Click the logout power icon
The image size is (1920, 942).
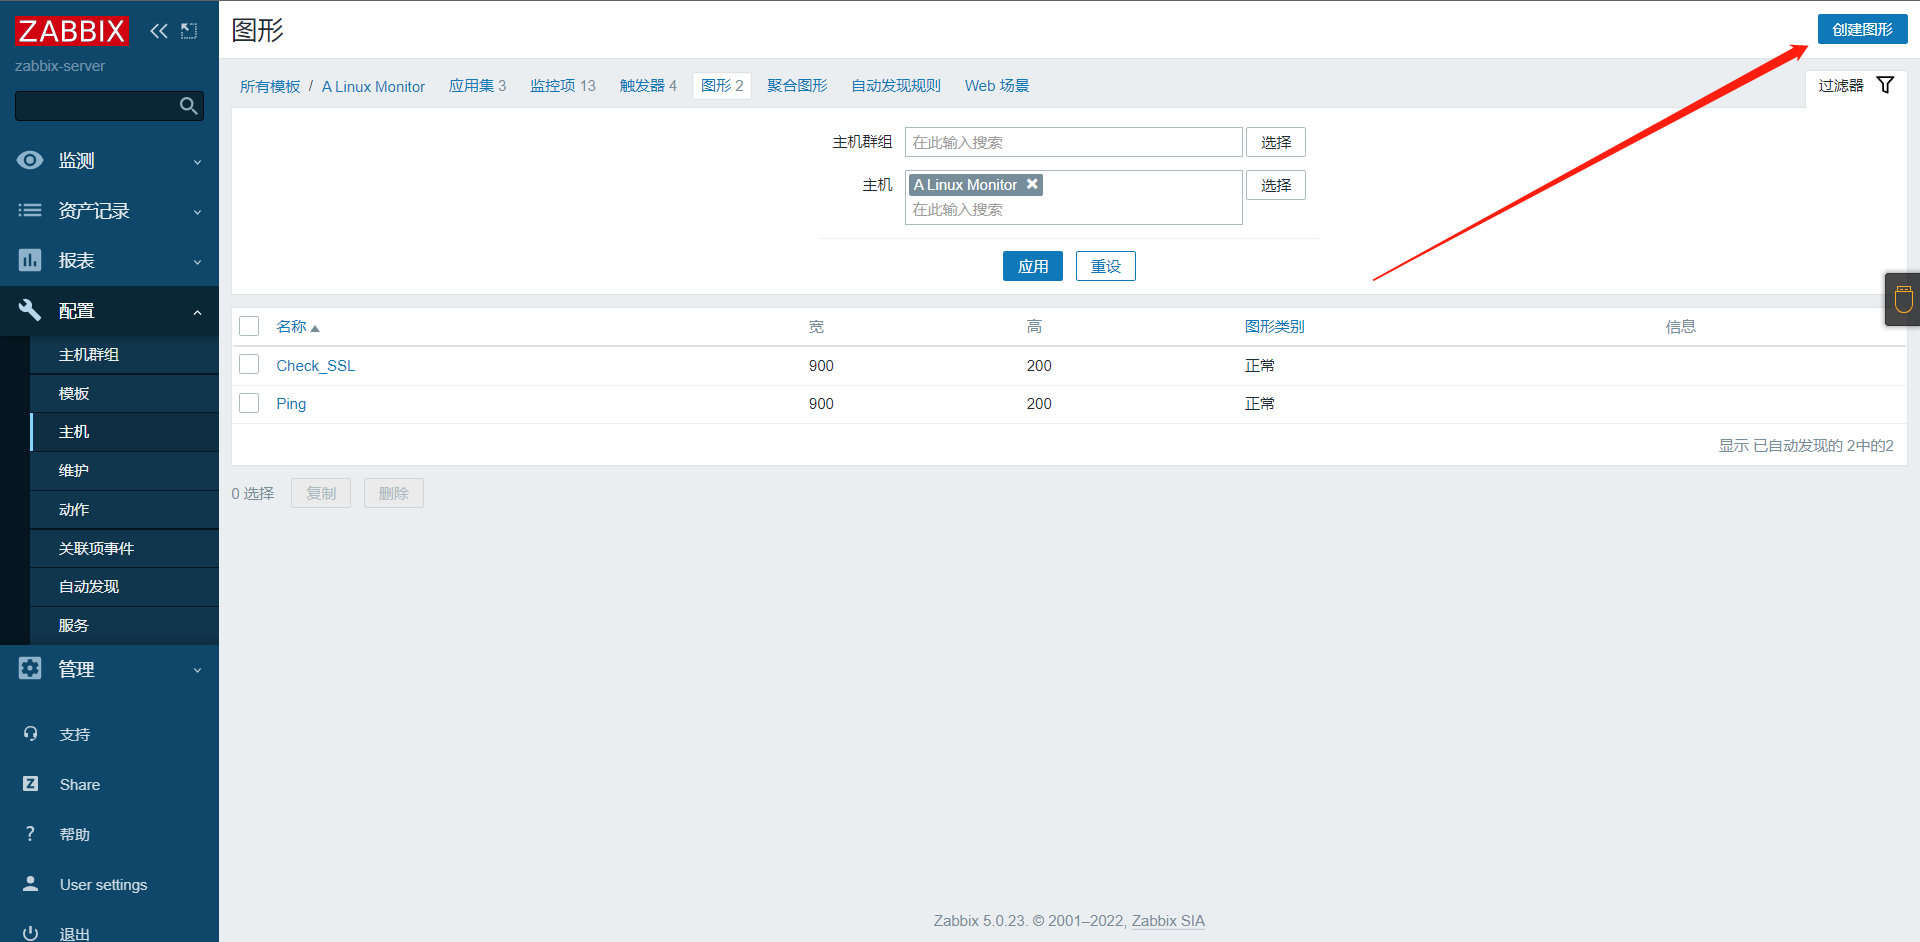point(30,933)
